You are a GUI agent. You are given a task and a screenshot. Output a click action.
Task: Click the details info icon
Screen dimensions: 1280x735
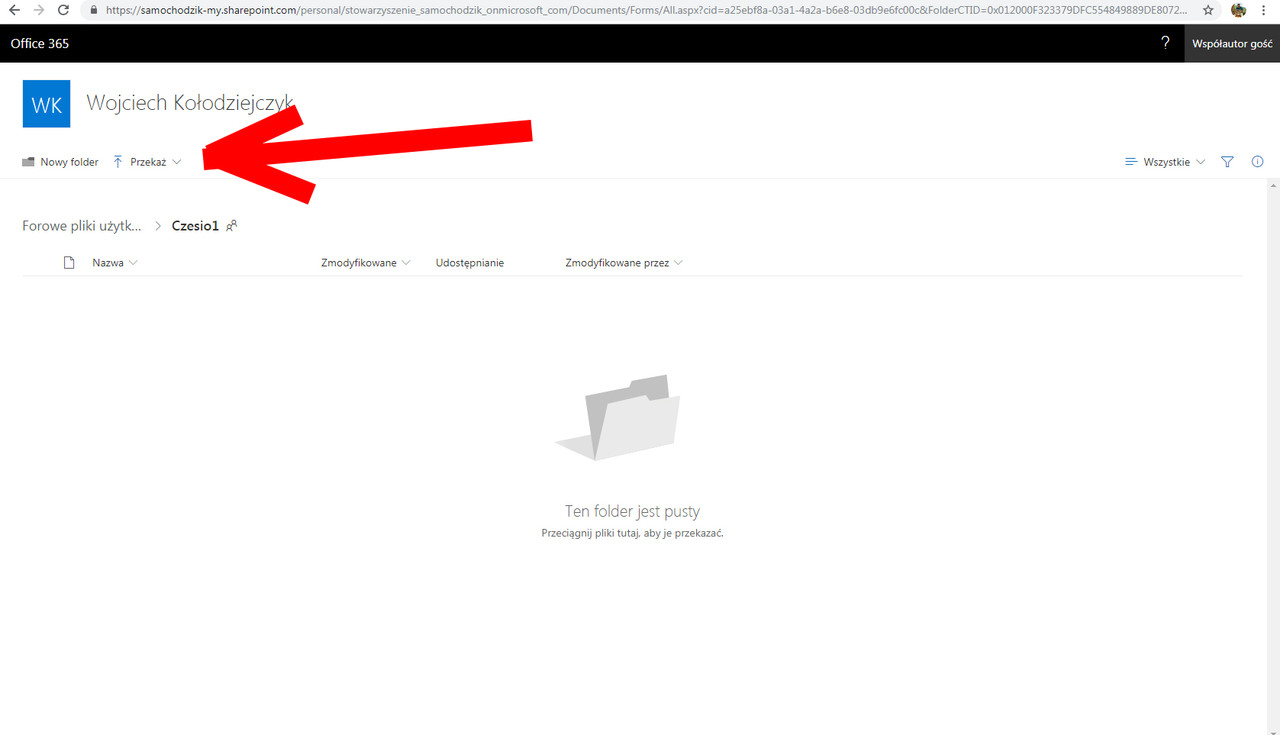click(1257, 161)
